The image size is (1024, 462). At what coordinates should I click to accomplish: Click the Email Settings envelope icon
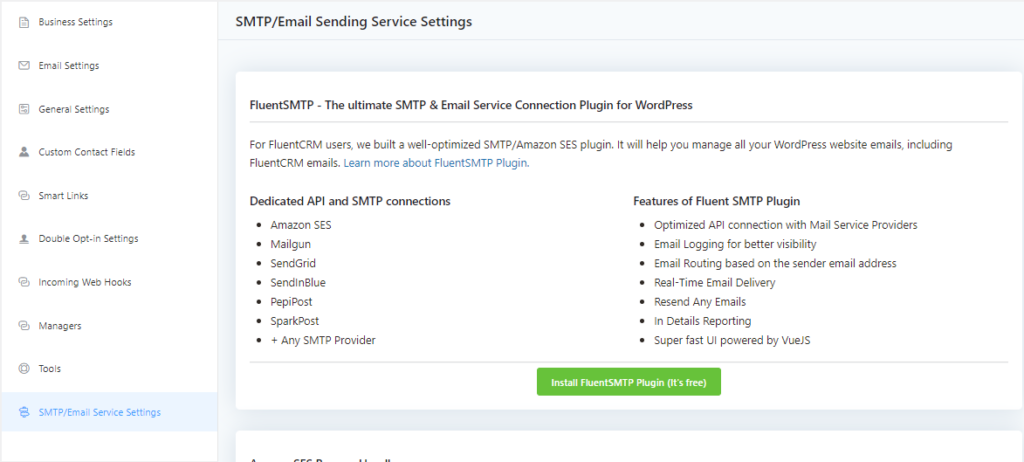click(x=24, y=65)
